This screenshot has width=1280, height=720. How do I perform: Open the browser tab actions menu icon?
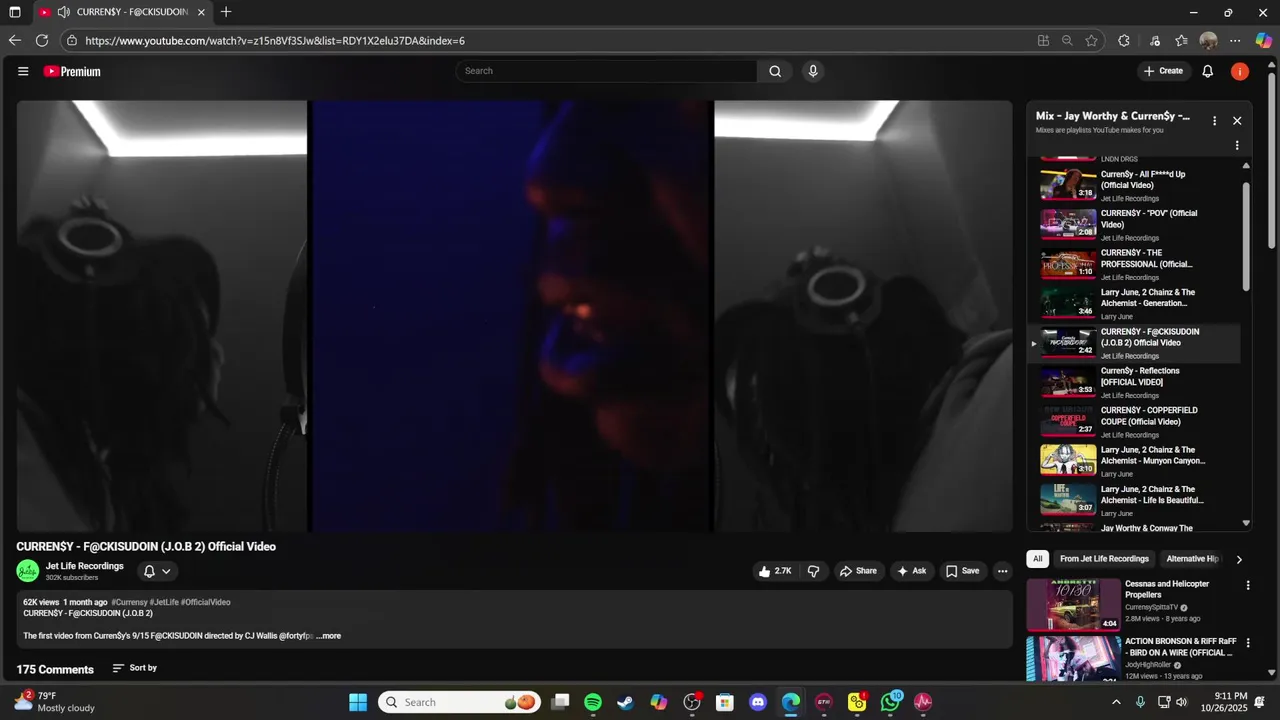click(x=15, y=12)
